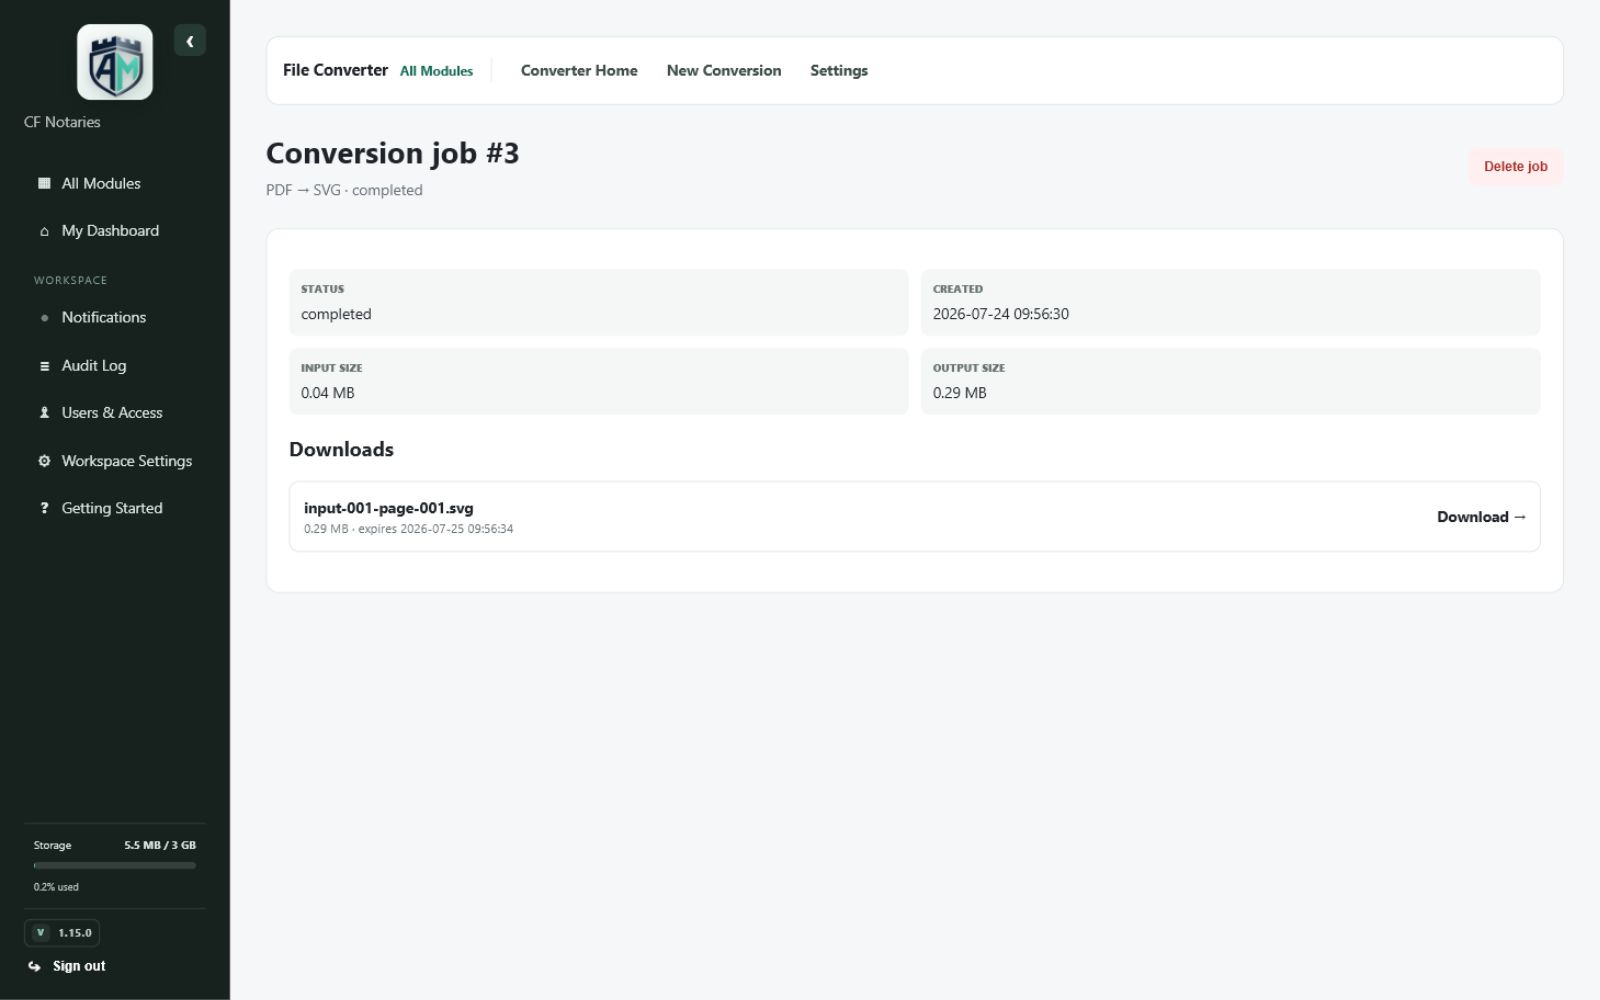Click the AM shield logo
The width and height of the screenshot is (1600, 1000).
click(115, 62)
